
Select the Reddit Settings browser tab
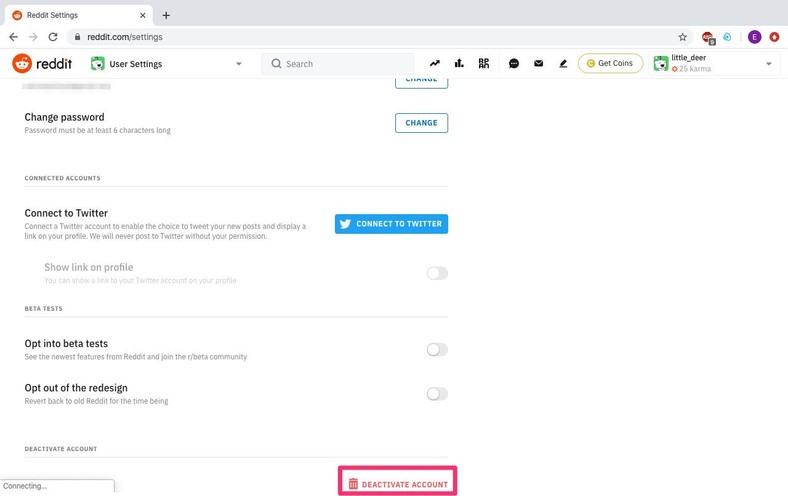click(x=78, y=15)
